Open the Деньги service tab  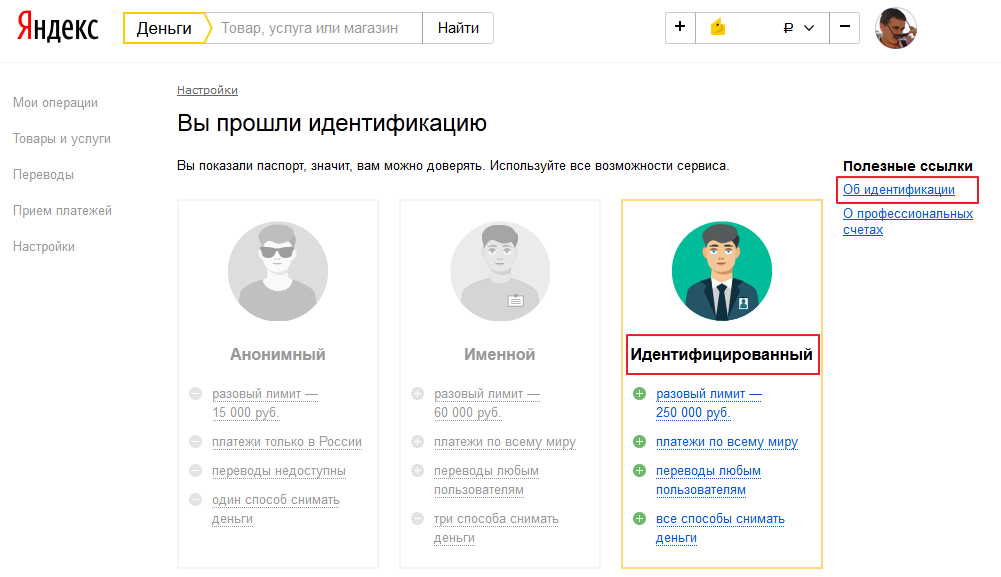[164, 28]
